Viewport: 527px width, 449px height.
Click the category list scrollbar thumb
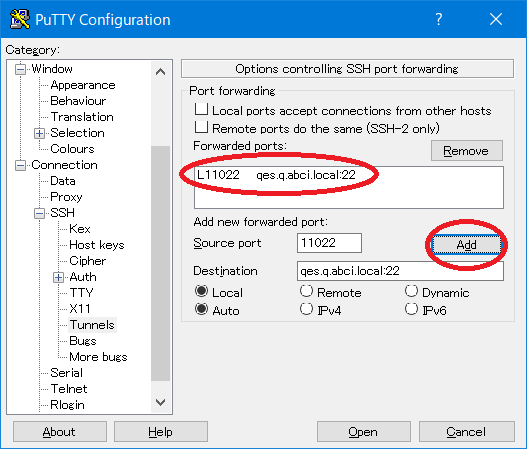[161, 263]
